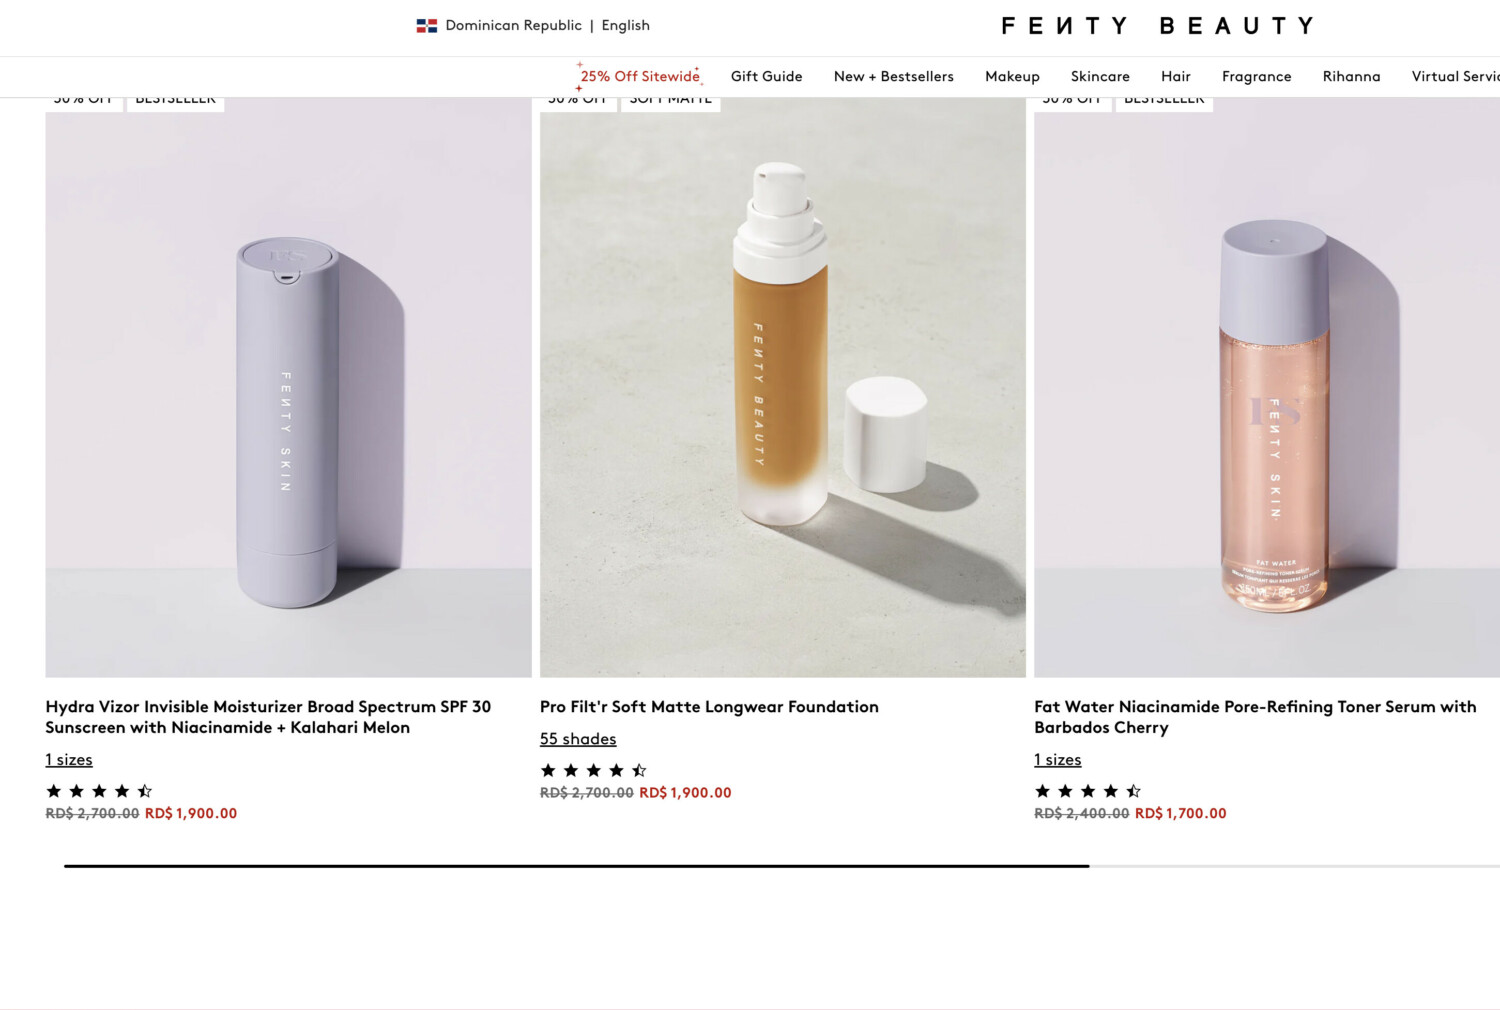Click the product carousel horizontal scrollbar

click(782, 866)
